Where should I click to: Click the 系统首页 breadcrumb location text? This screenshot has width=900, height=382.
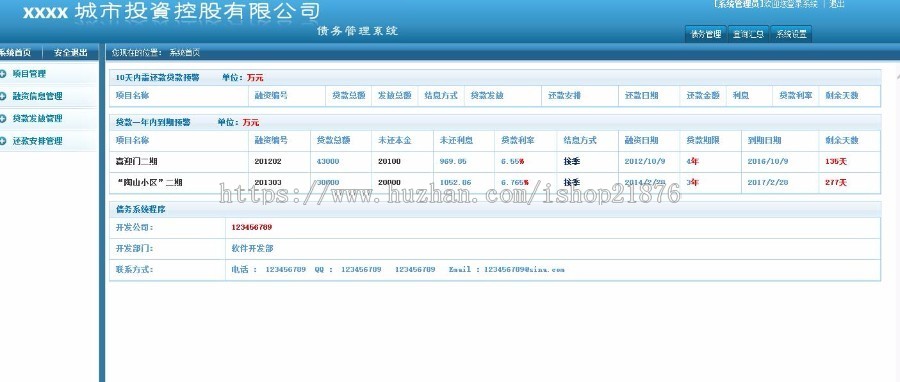pos(184,52)
